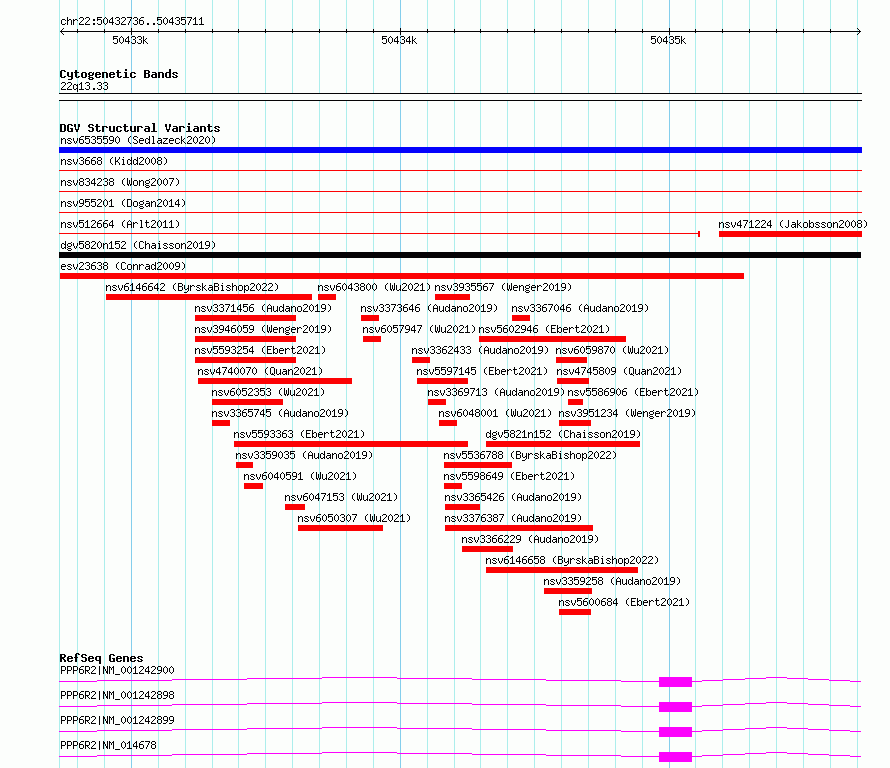This screenshot has width=890, height=768.
Task: Open nsv4745809 (Quan2021) variant
Action: 619,371
